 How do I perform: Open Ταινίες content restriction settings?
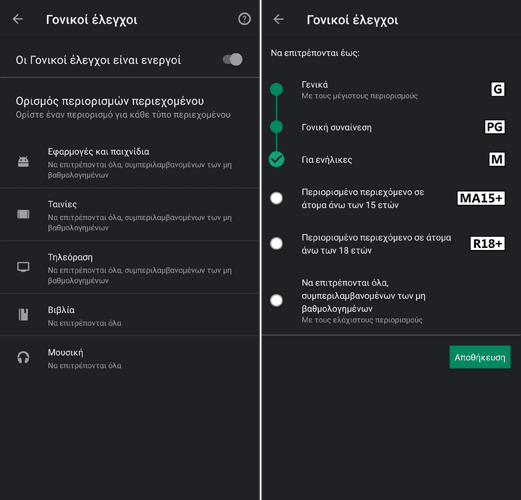pyautogui.click(x=130, y=214)
